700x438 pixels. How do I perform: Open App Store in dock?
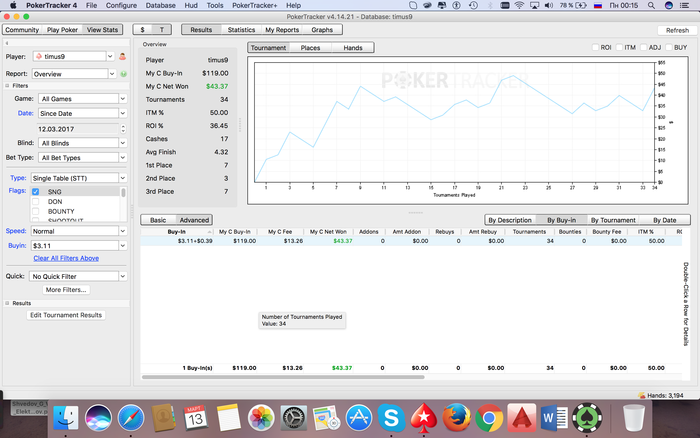(359, 418)
